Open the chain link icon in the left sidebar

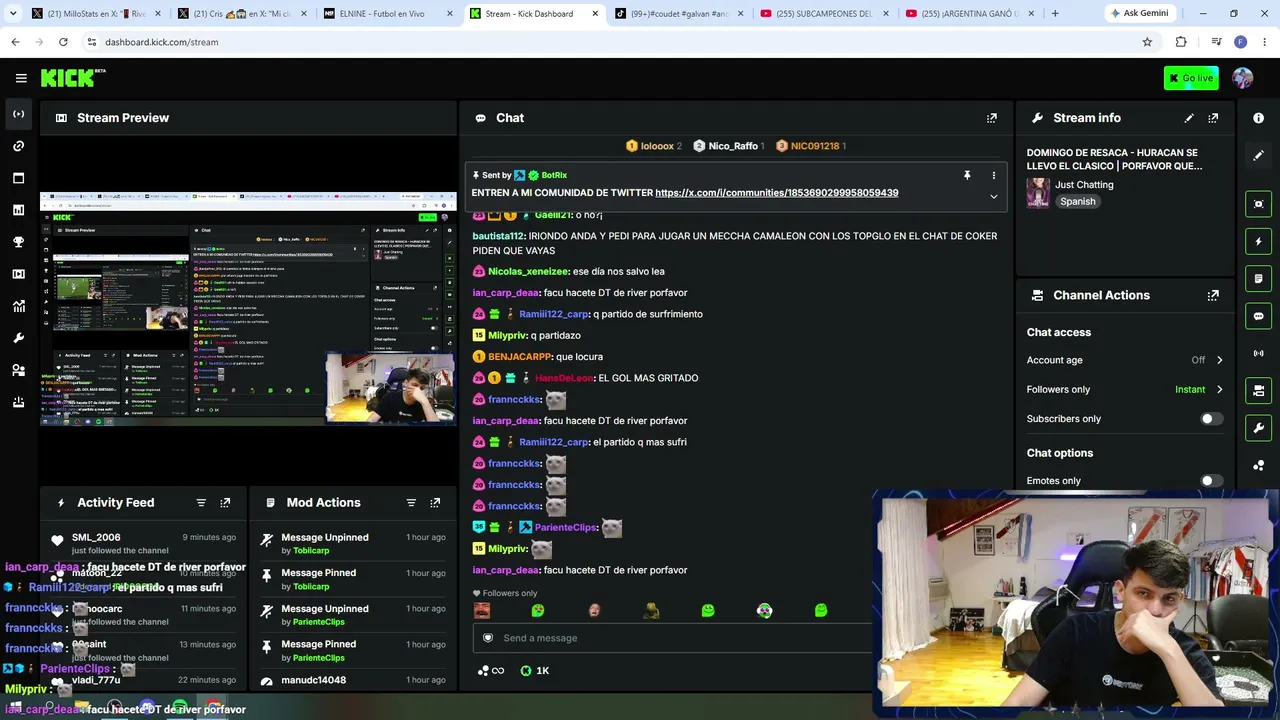(x=18, y=146)
